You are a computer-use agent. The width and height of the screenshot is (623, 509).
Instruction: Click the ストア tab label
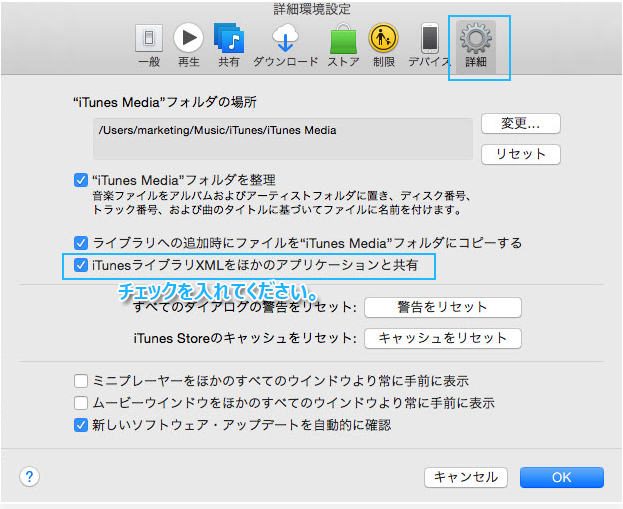point(343,62)
